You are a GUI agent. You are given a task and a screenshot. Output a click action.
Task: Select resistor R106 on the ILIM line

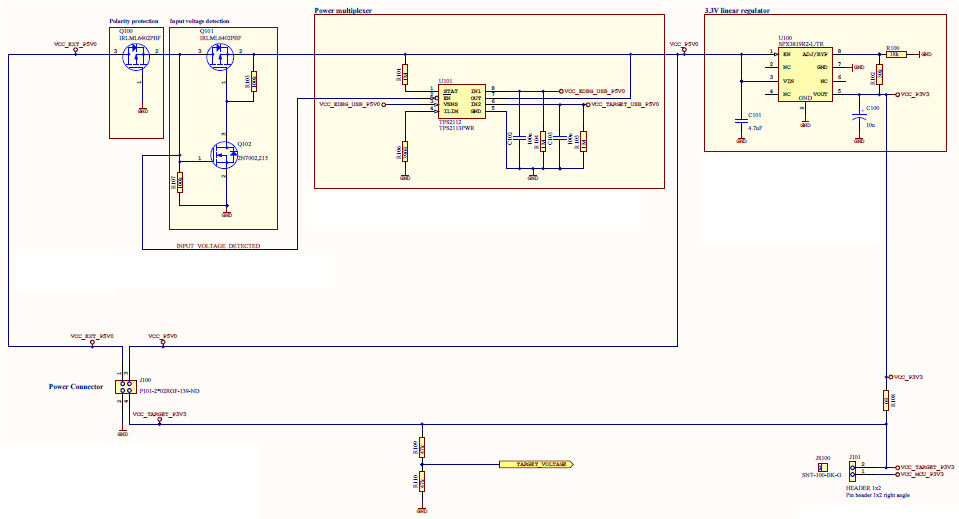(405, 151)
